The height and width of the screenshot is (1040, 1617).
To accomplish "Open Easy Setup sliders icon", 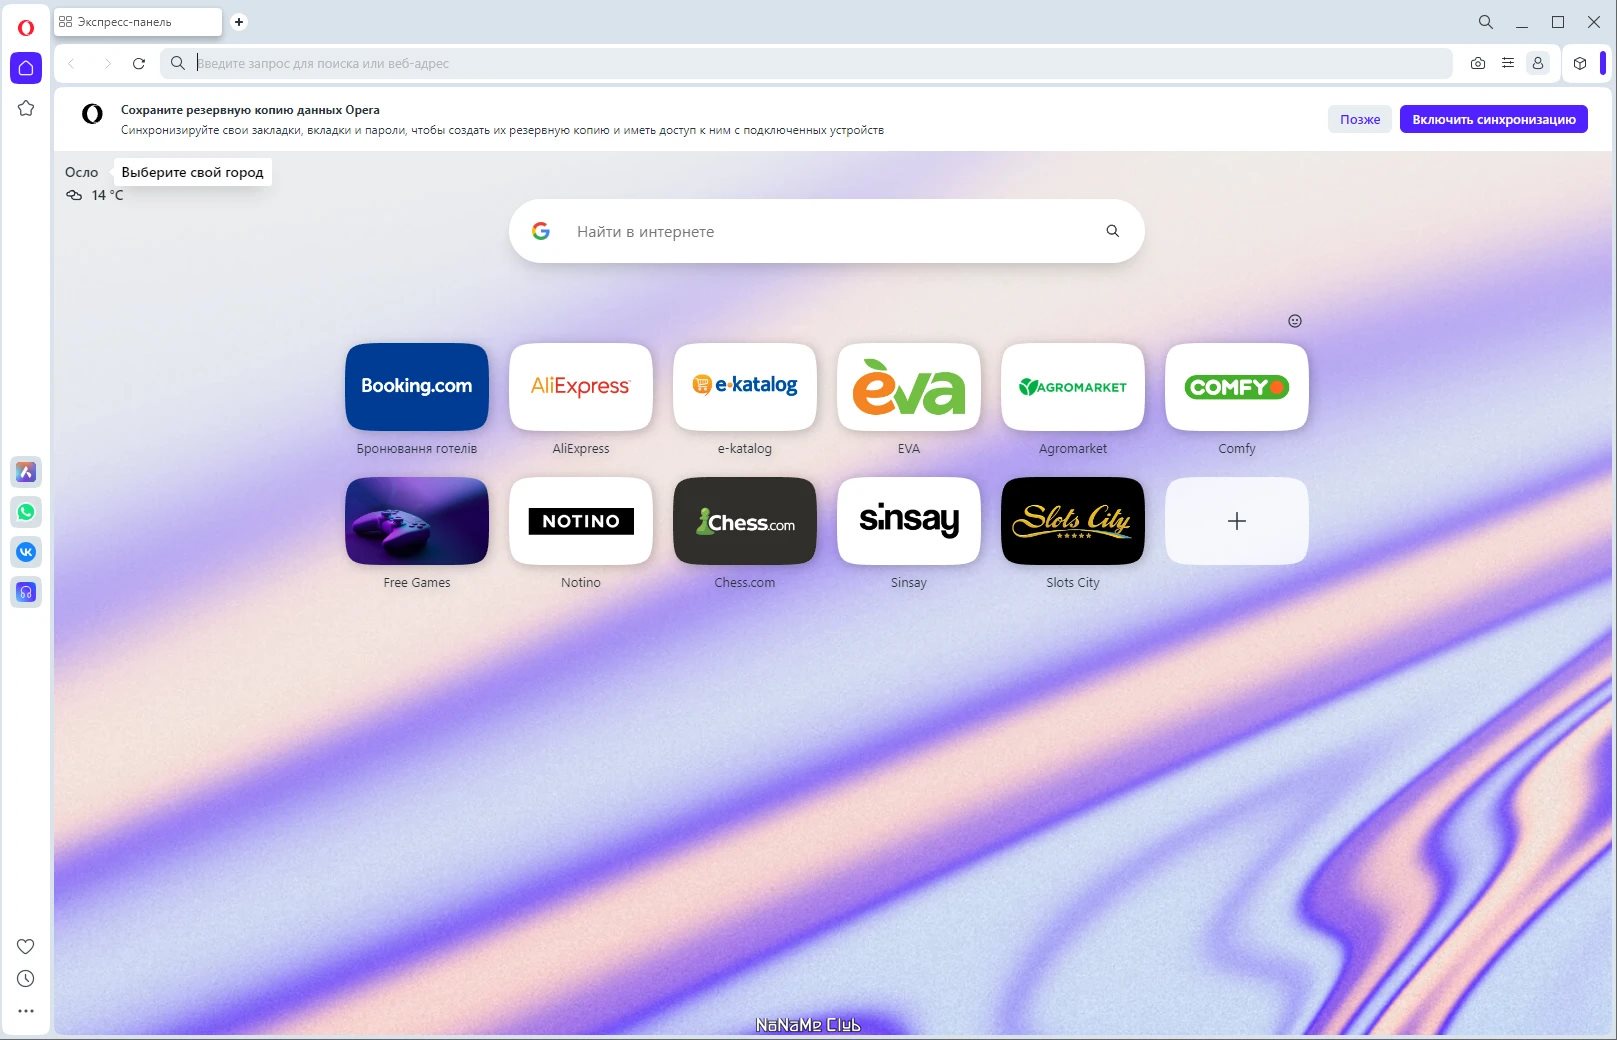I will point(1508,63).
